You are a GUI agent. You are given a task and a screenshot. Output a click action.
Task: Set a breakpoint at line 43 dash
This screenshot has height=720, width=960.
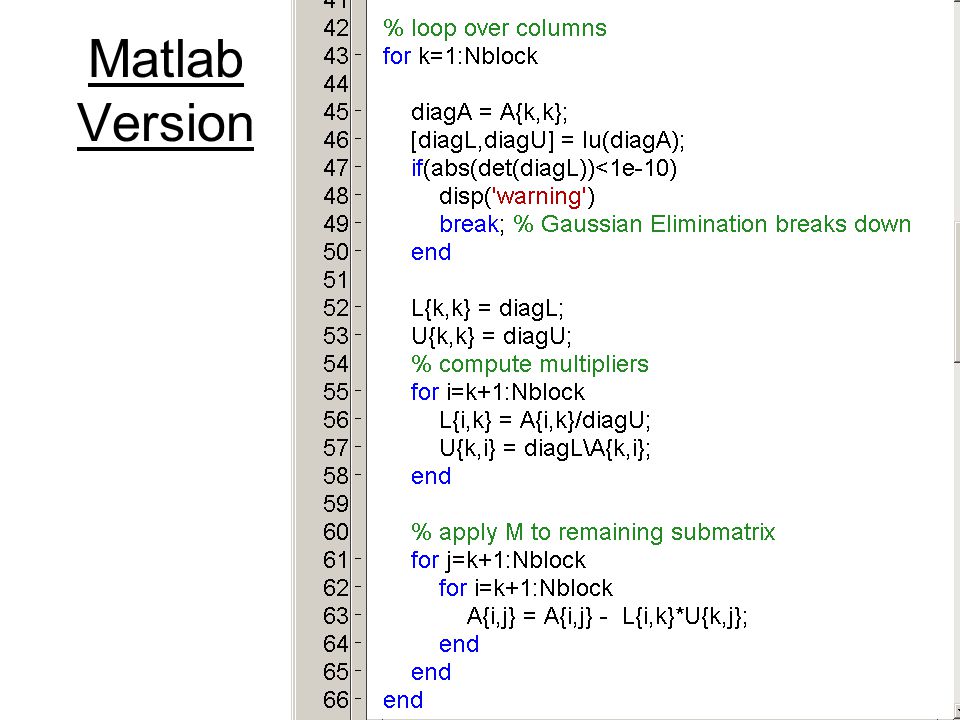pos(359,56)
